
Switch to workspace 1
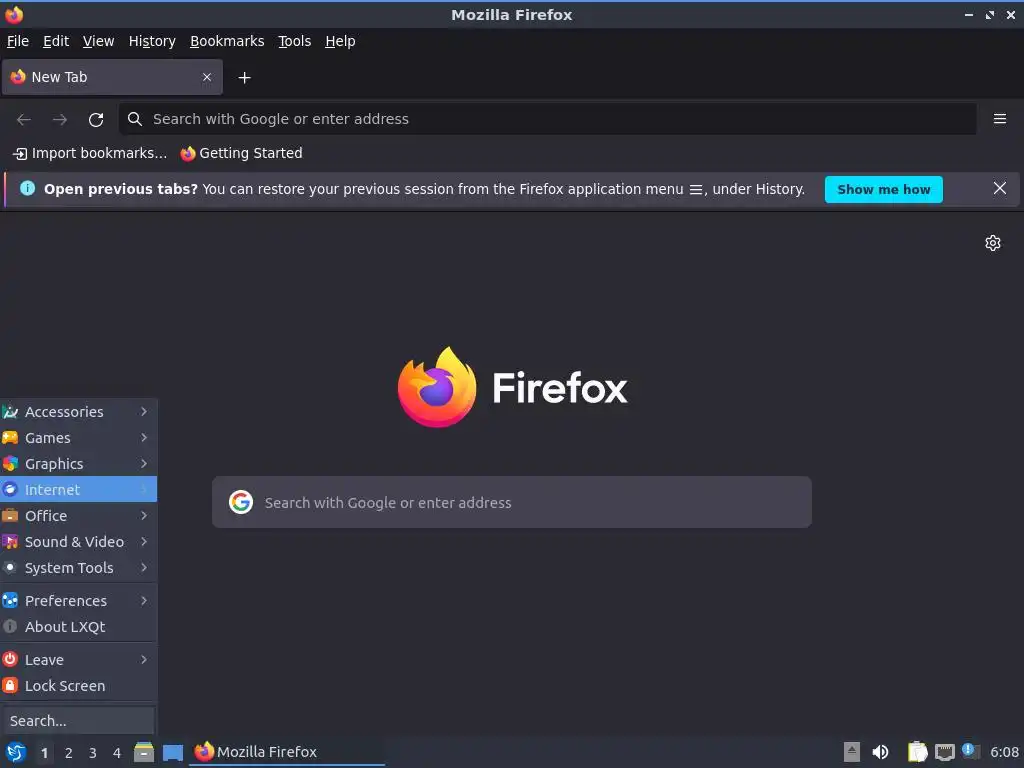click(44, 753)
